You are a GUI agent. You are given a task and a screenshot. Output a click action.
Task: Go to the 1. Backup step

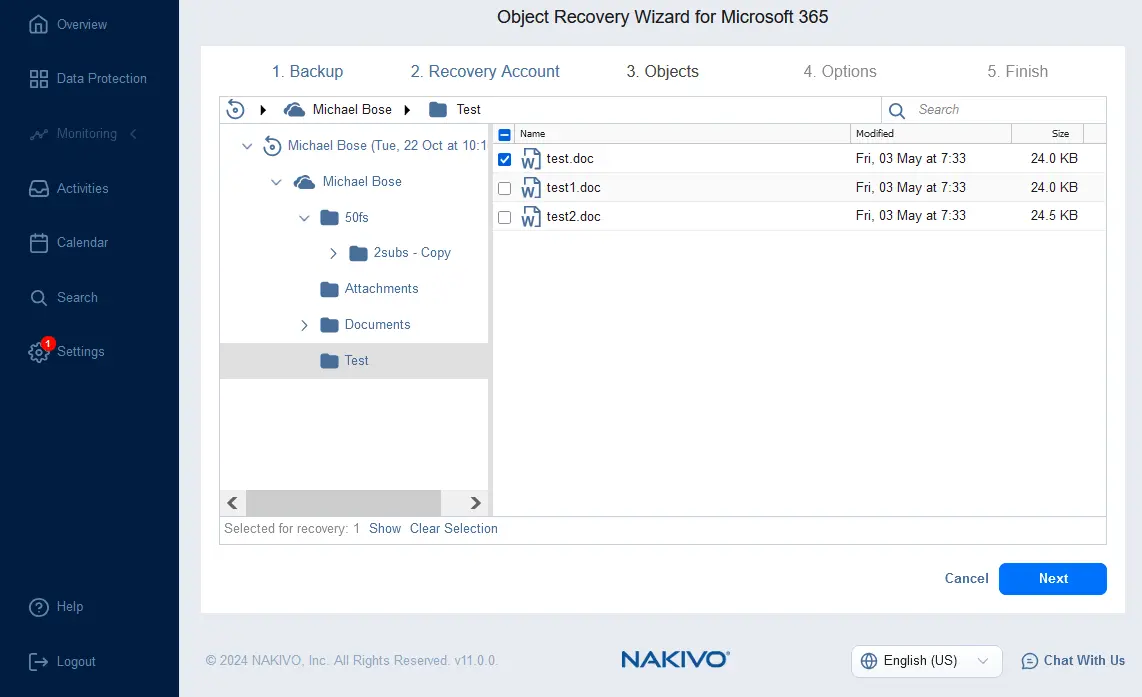pyautogui.click(x=307, y=71)
